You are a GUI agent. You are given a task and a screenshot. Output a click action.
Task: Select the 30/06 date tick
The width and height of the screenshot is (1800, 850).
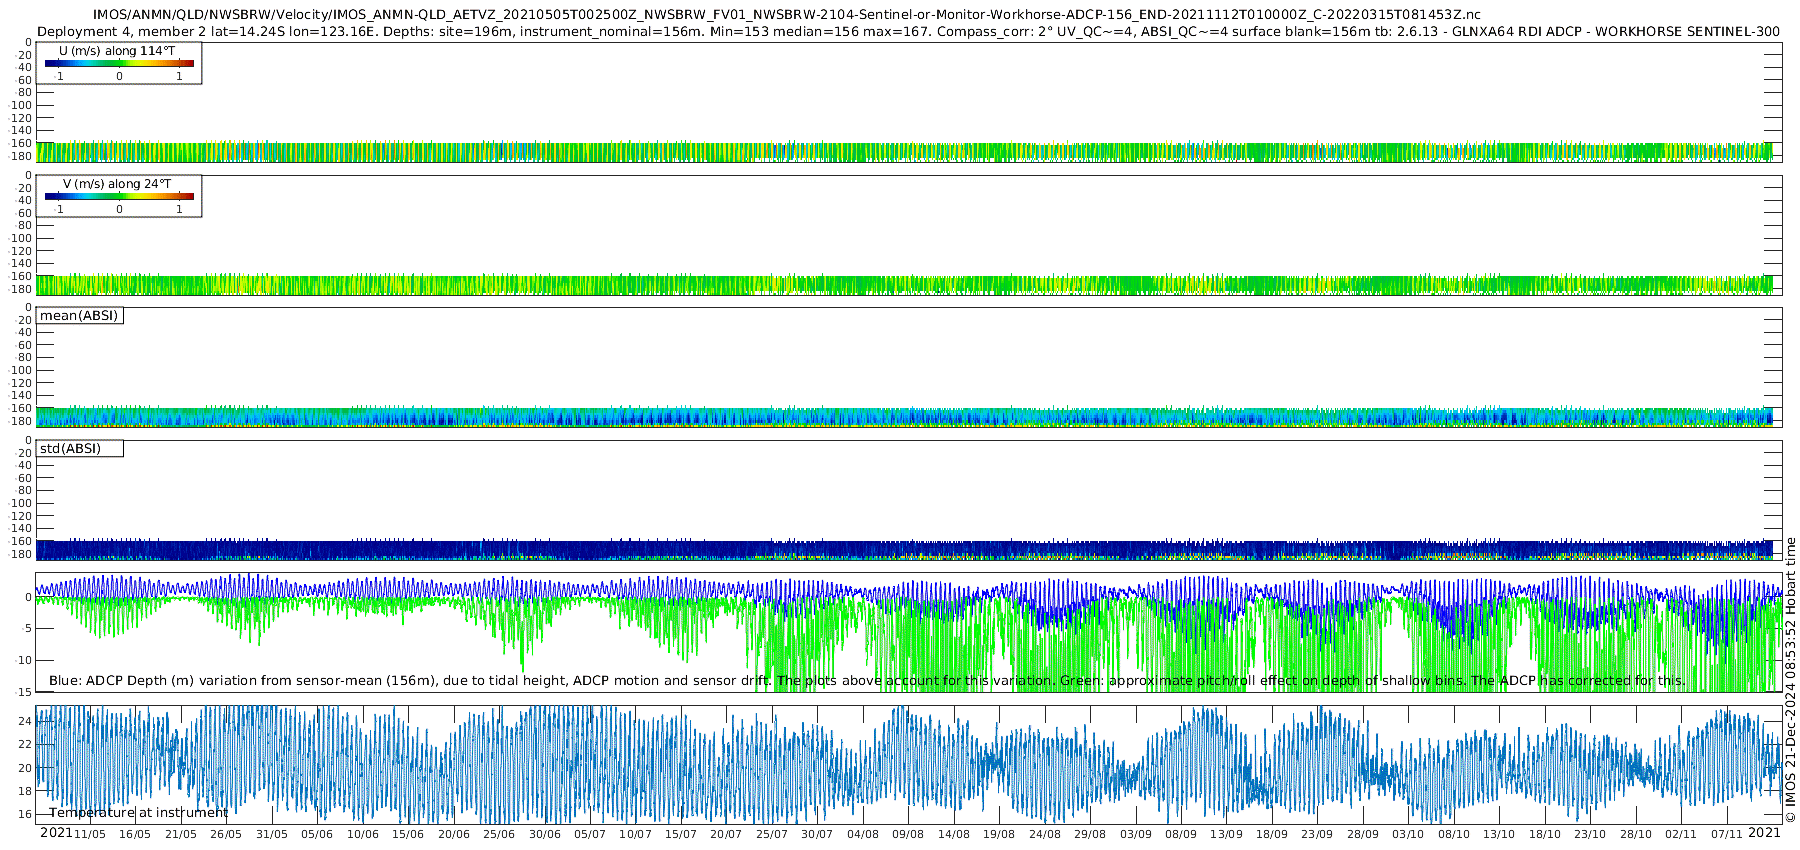point(544,834)
